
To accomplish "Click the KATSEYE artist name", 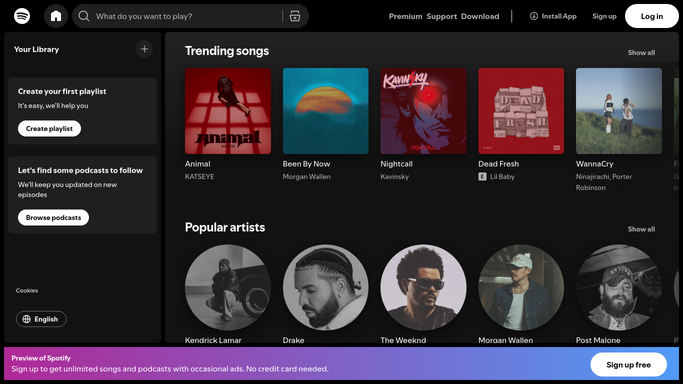I will pos(199,176).
